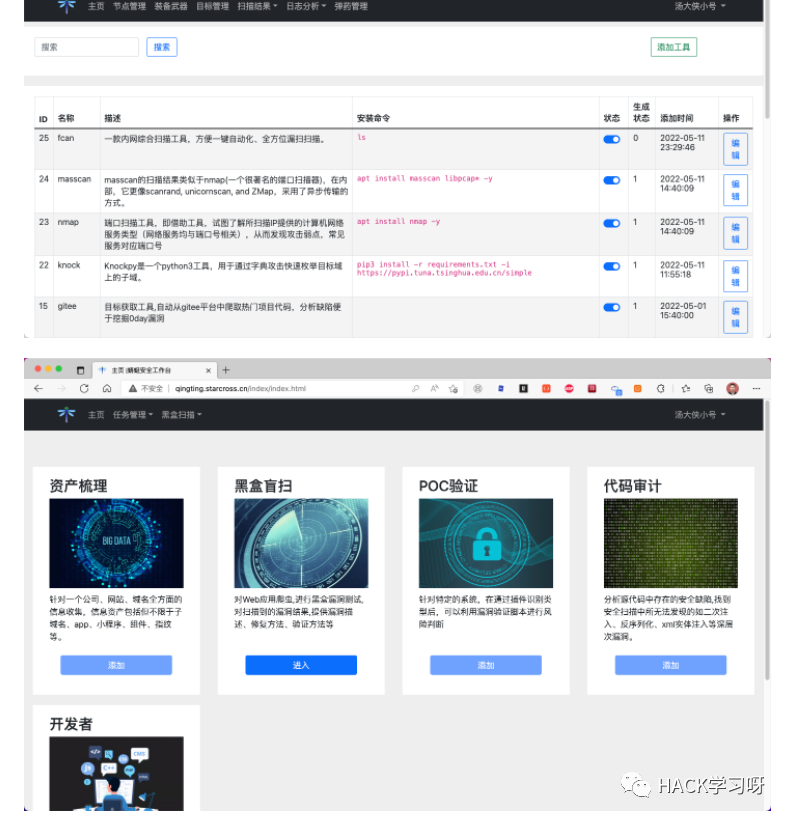Viewport: 790px width, 820px height.
Task: Click lower window vertical scrollbar
Action: click(768, 540)
